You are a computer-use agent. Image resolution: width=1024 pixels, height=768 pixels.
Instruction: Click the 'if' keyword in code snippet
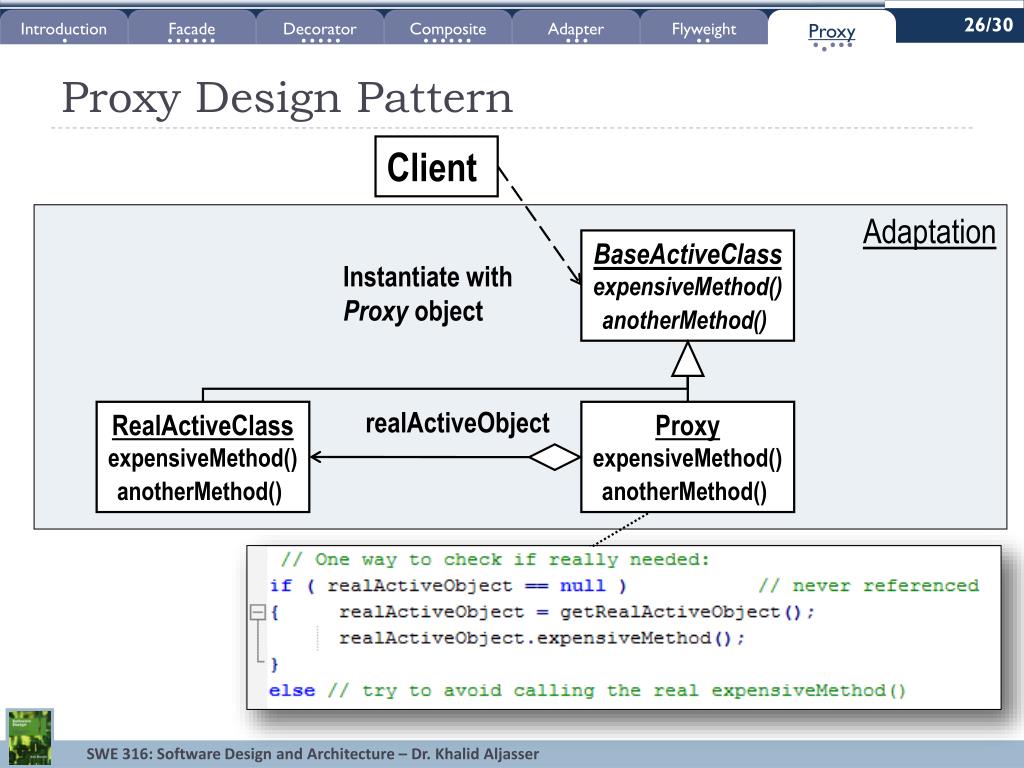281,585
